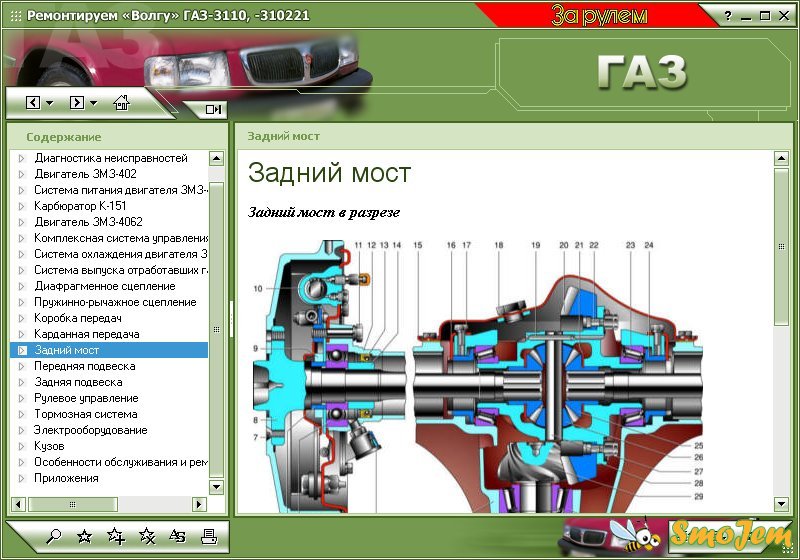Open bookmarks star icon

pos(84,536)
